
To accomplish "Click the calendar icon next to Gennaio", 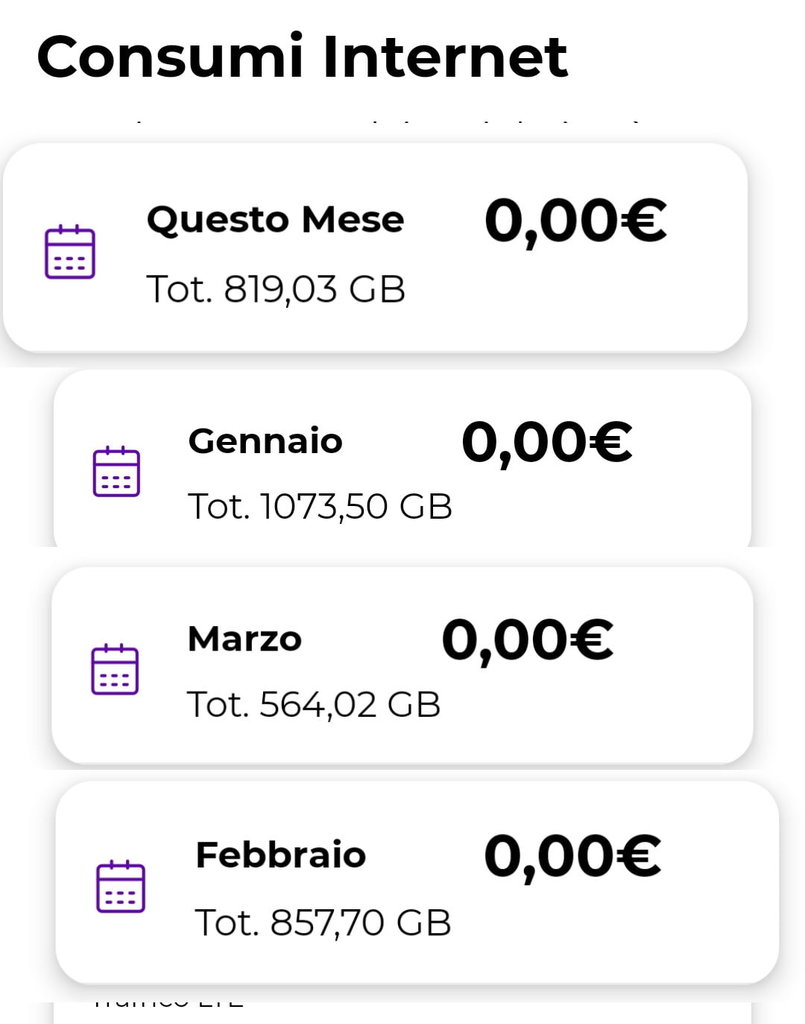I will [117, 472].
